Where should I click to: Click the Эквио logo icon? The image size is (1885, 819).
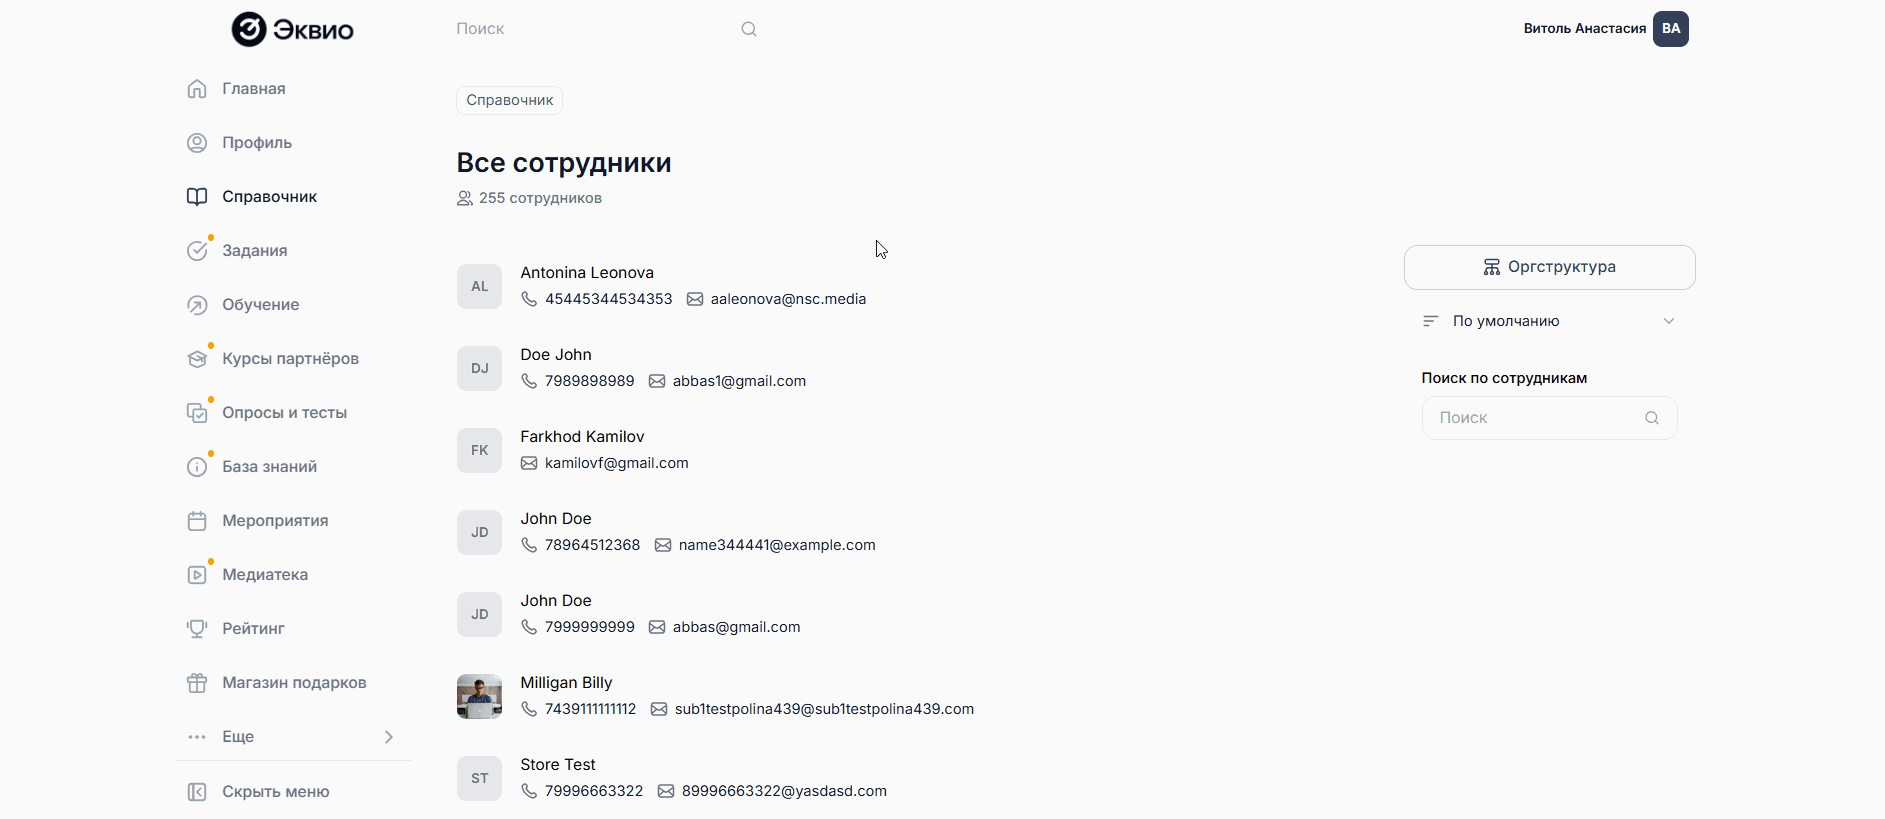tap(249, 29)
